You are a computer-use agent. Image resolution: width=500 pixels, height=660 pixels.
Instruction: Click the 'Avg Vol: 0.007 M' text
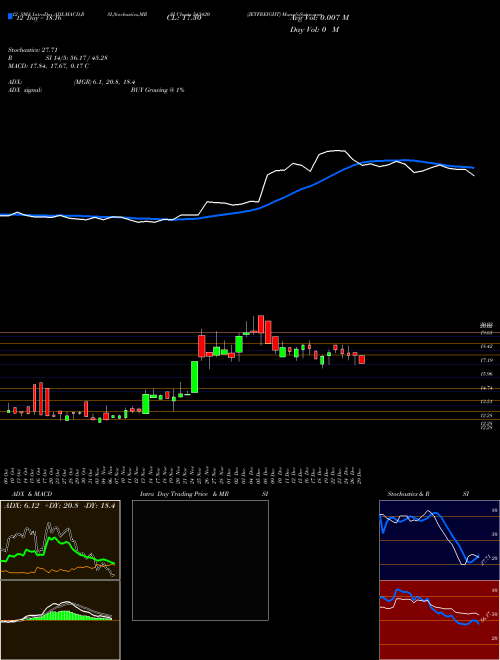coord(319,18)
